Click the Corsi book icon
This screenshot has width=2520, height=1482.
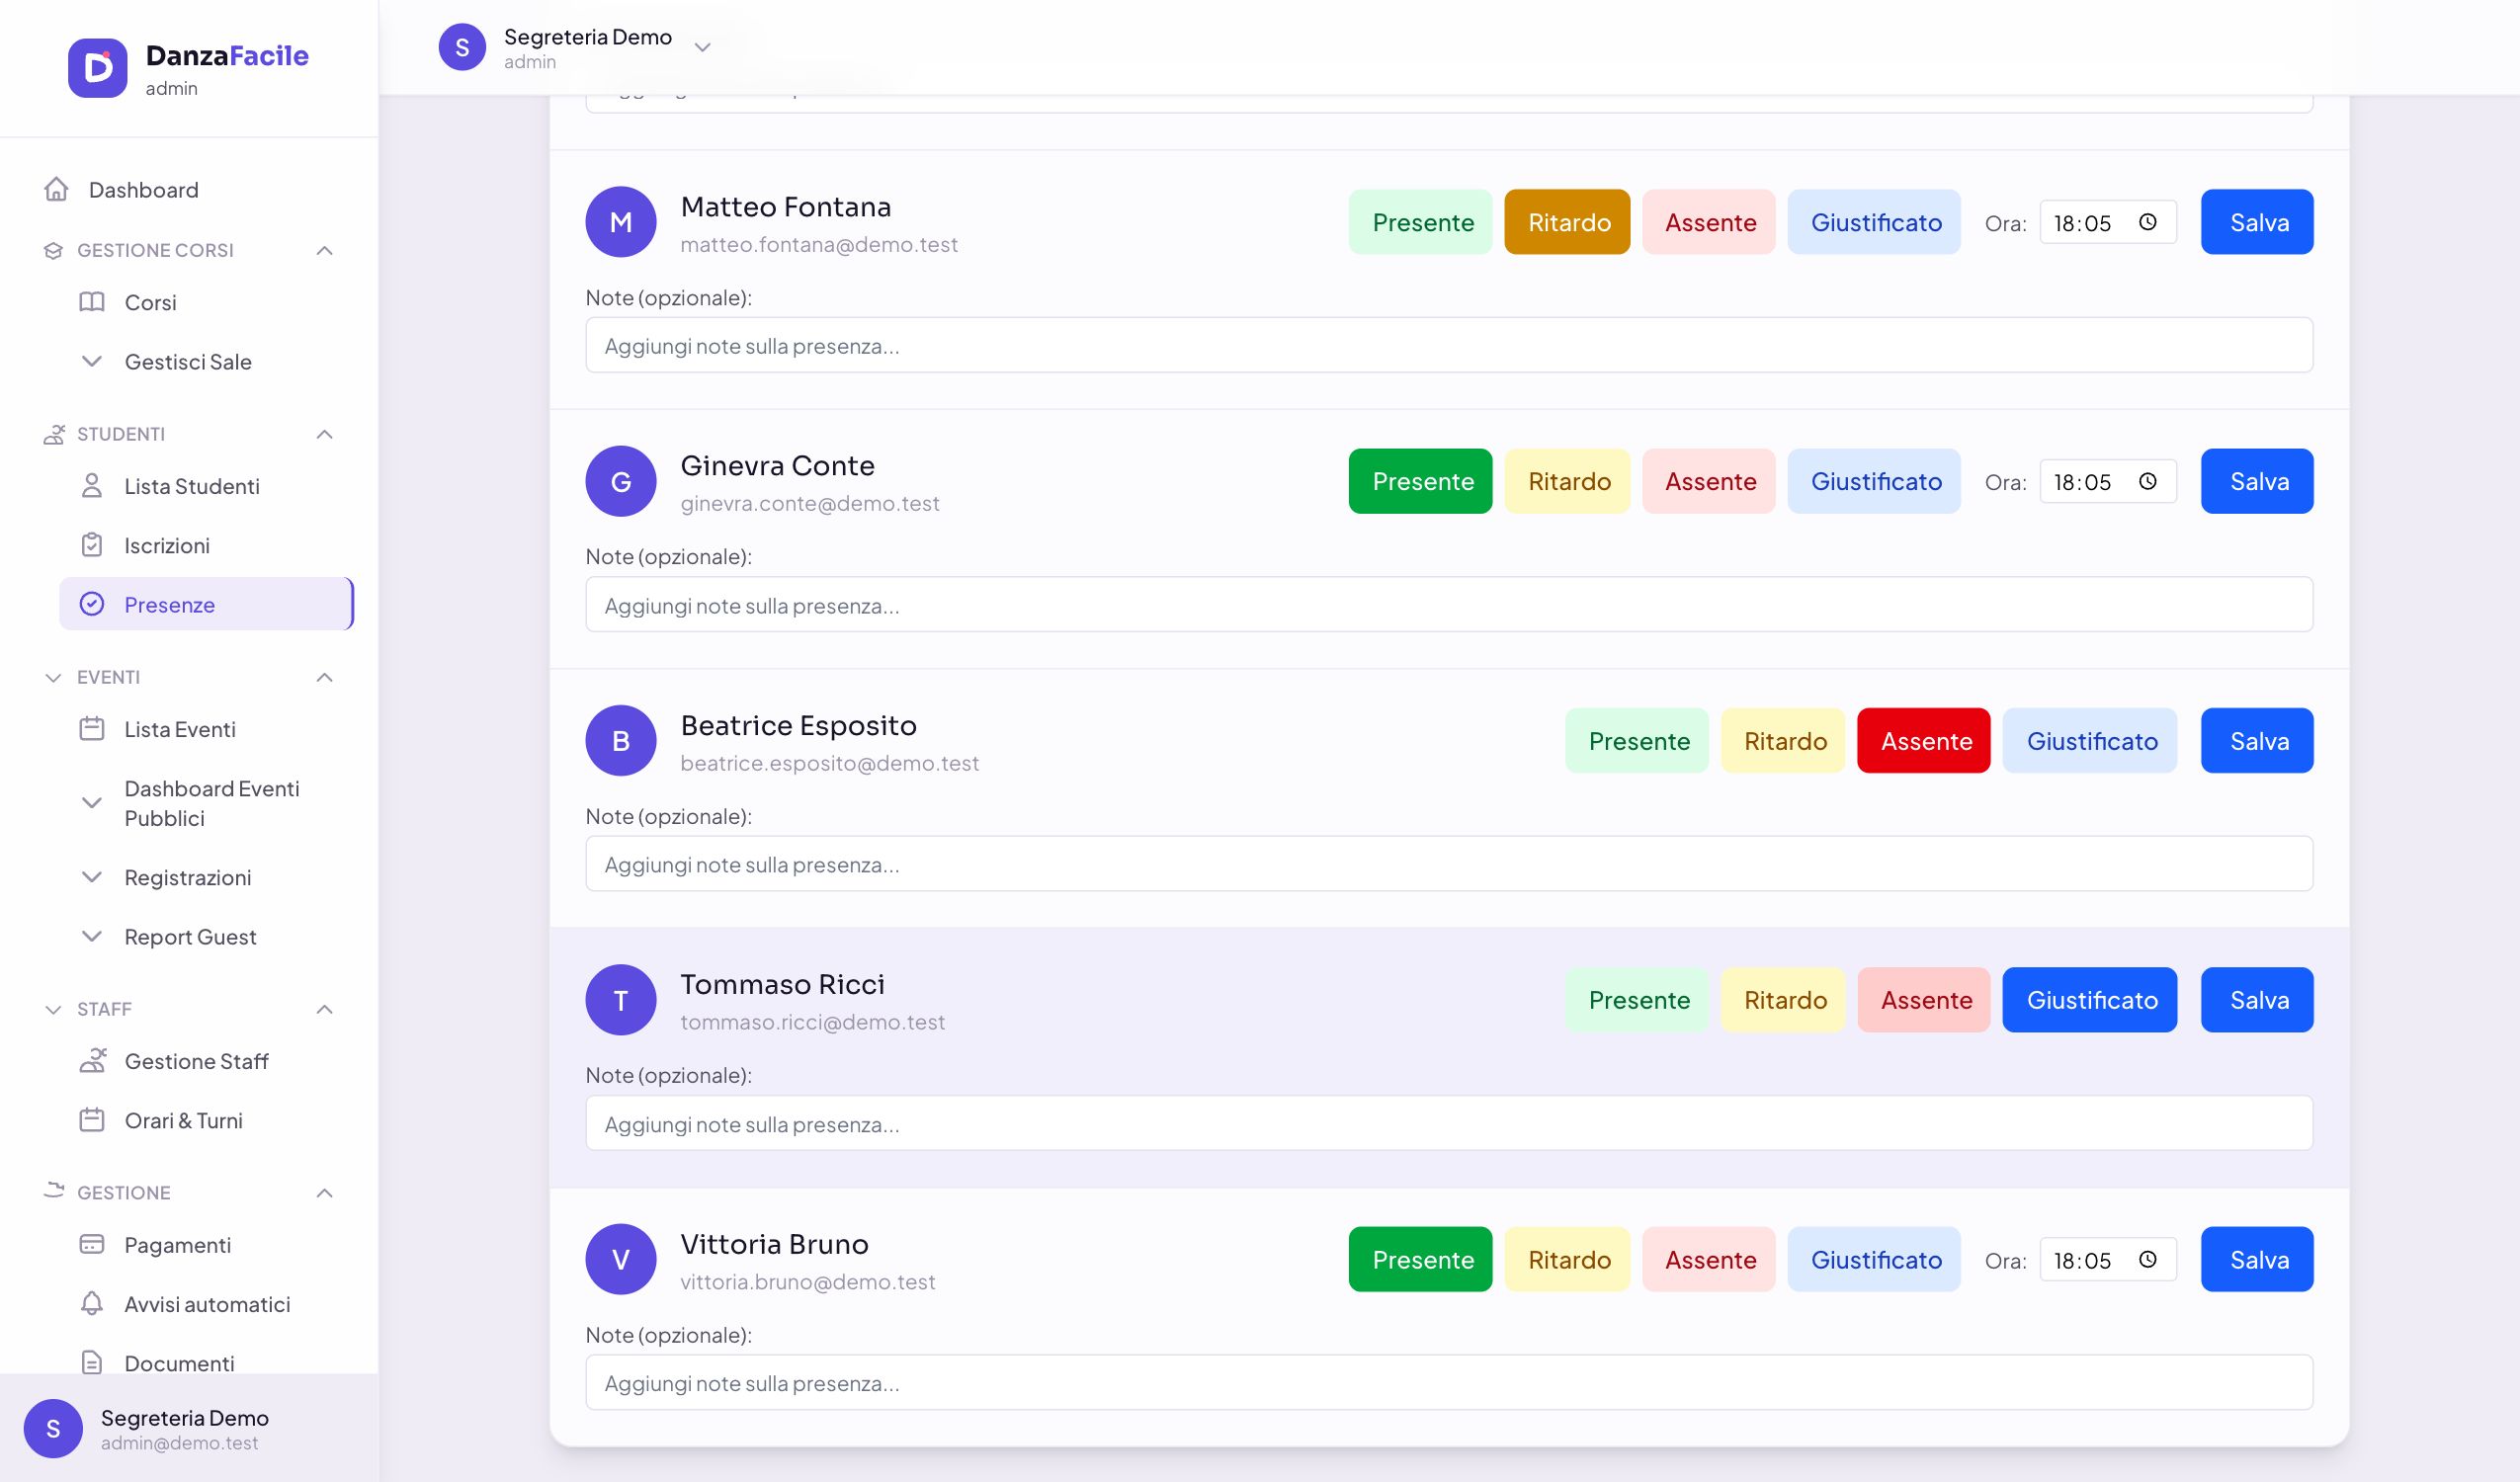pos(92,302)
